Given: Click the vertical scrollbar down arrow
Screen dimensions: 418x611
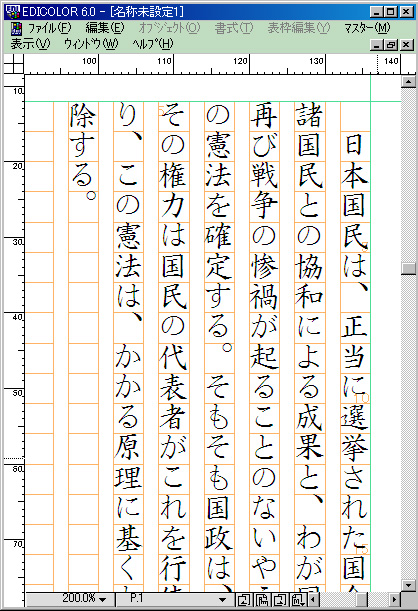Looking at the screenshot, I should pos(409,585).
